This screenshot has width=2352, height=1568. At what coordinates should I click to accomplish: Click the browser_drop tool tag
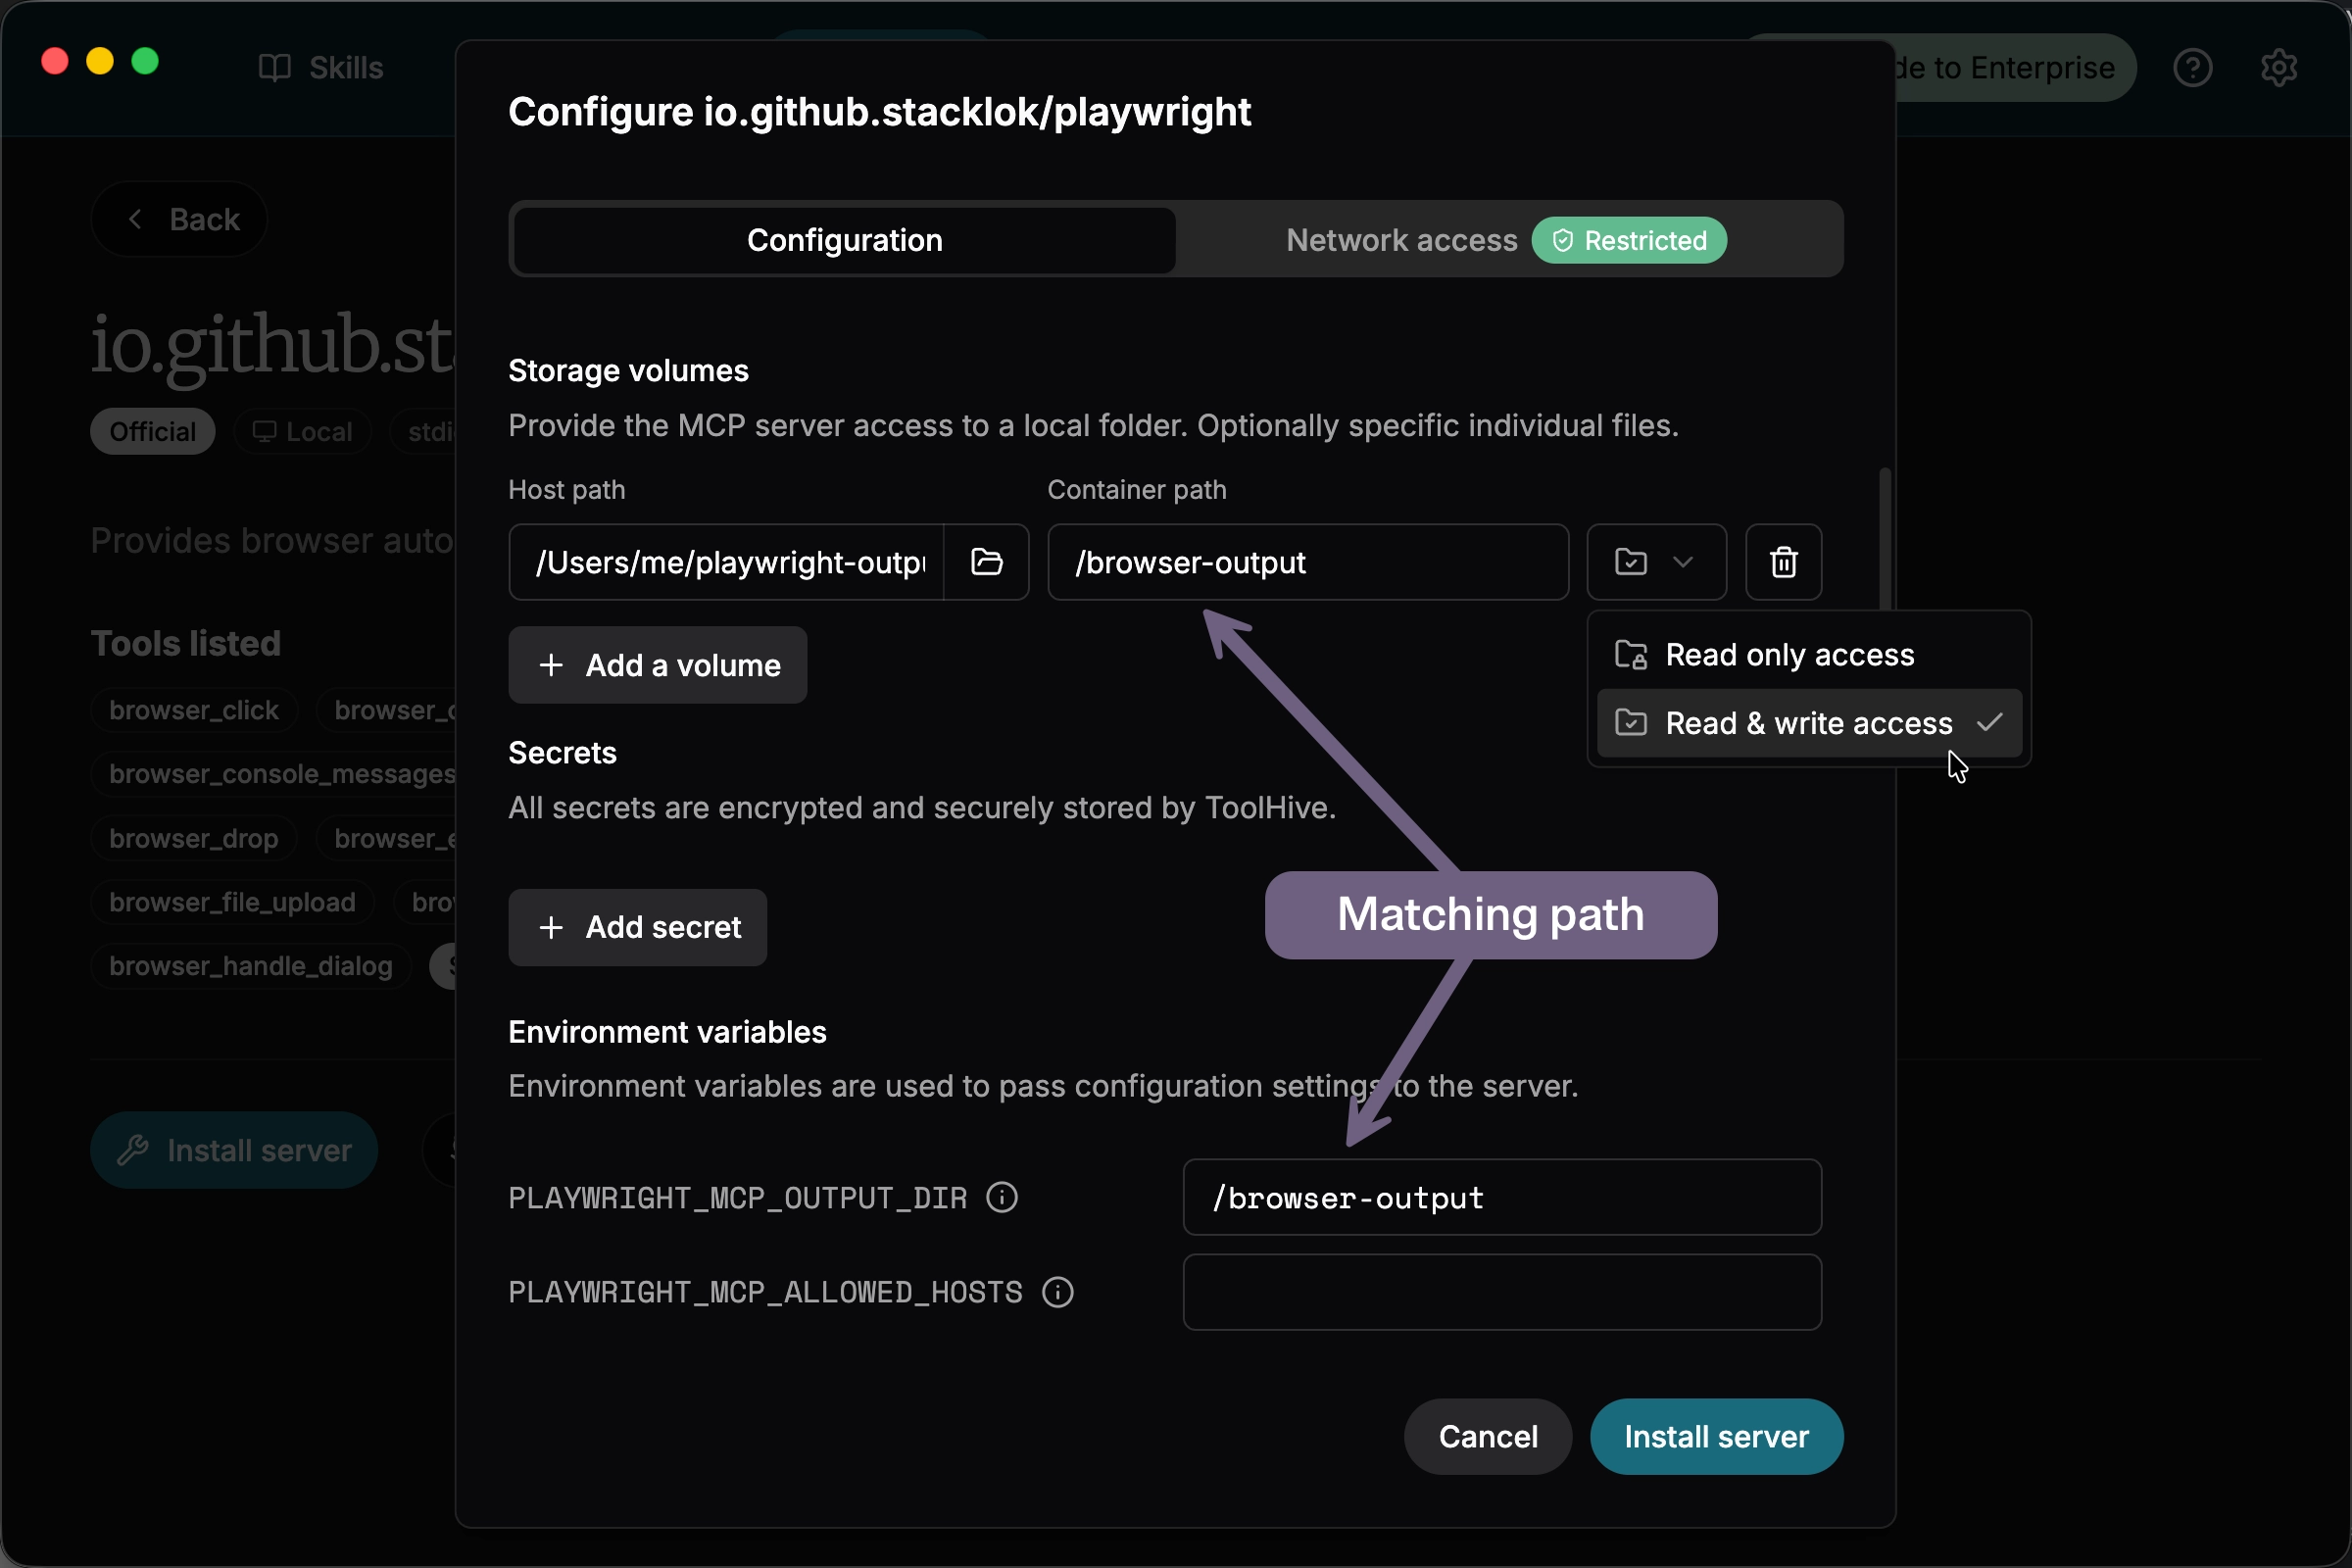(194, 838)
